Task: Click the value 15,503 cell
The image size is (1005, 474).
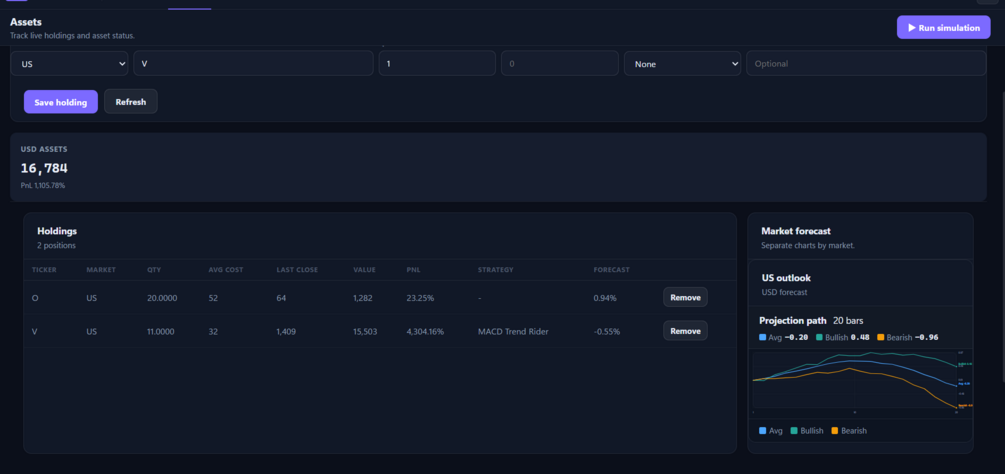Action: click(365, 331)
